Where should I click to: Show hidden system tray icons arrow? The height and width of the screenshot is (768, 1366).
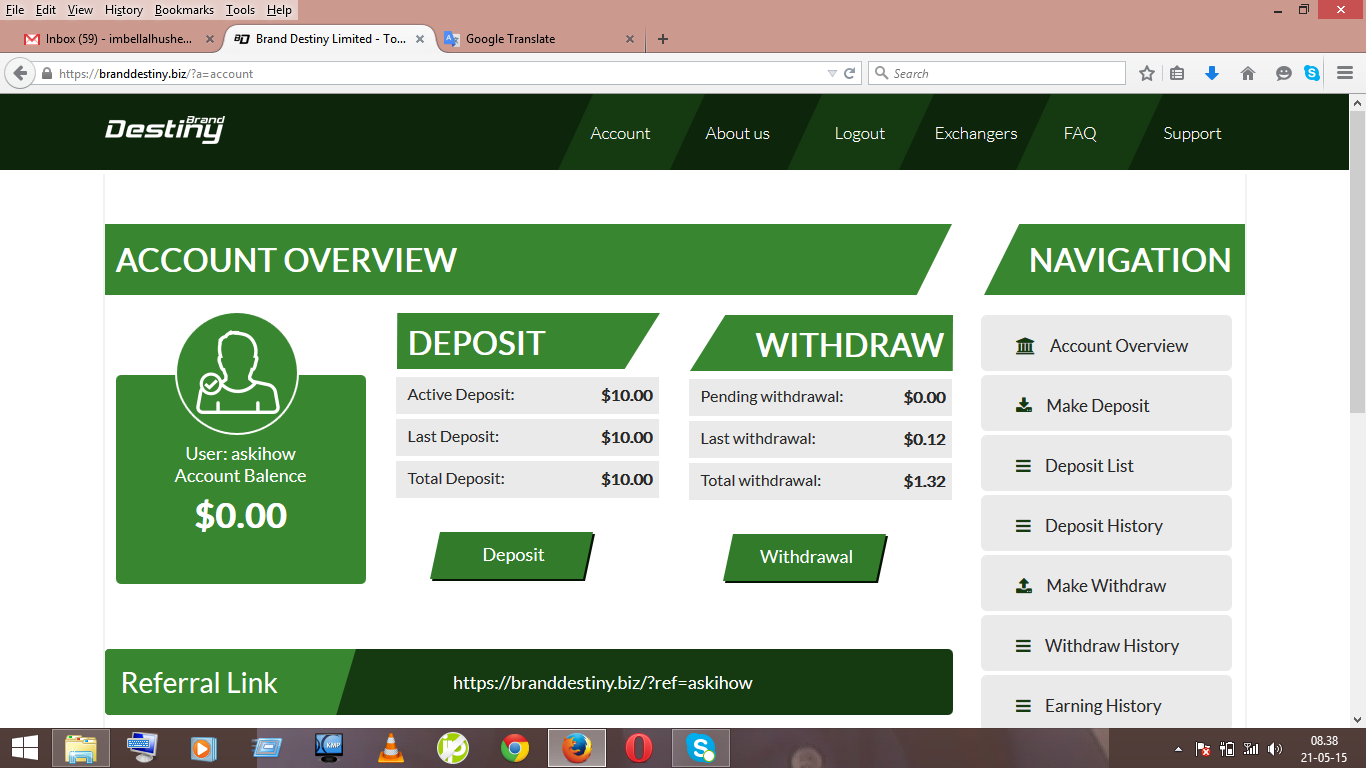click(x=1178, y=749)
